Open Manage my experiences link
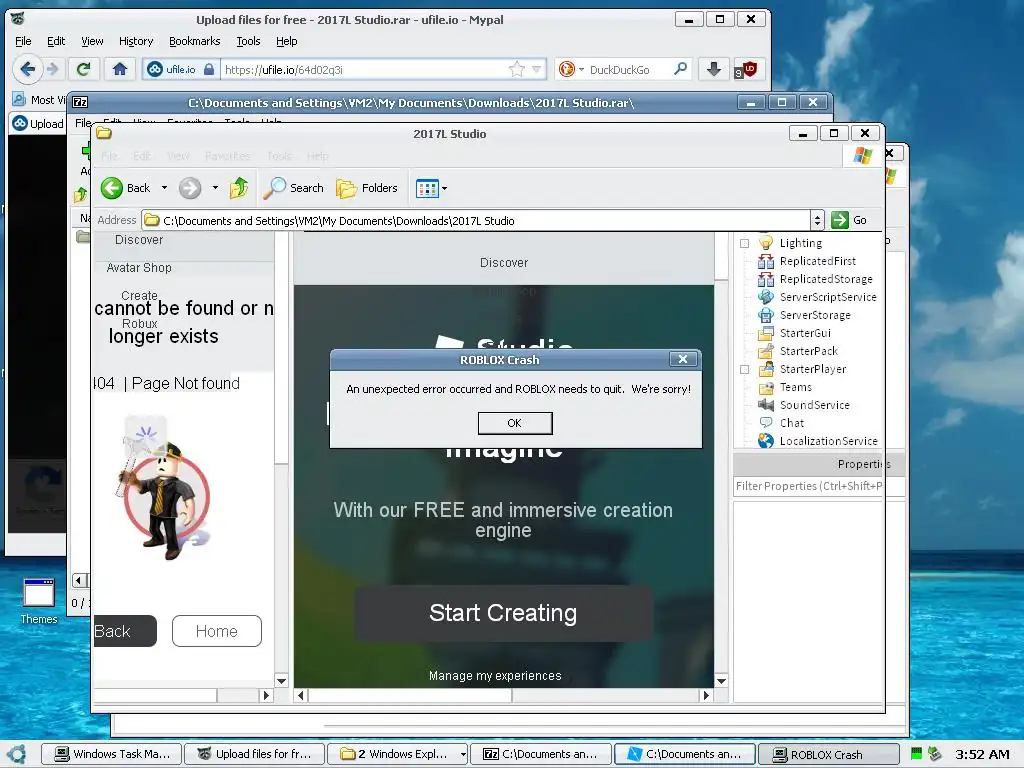Screen dimensions: 1024x768 click(495, 676)
